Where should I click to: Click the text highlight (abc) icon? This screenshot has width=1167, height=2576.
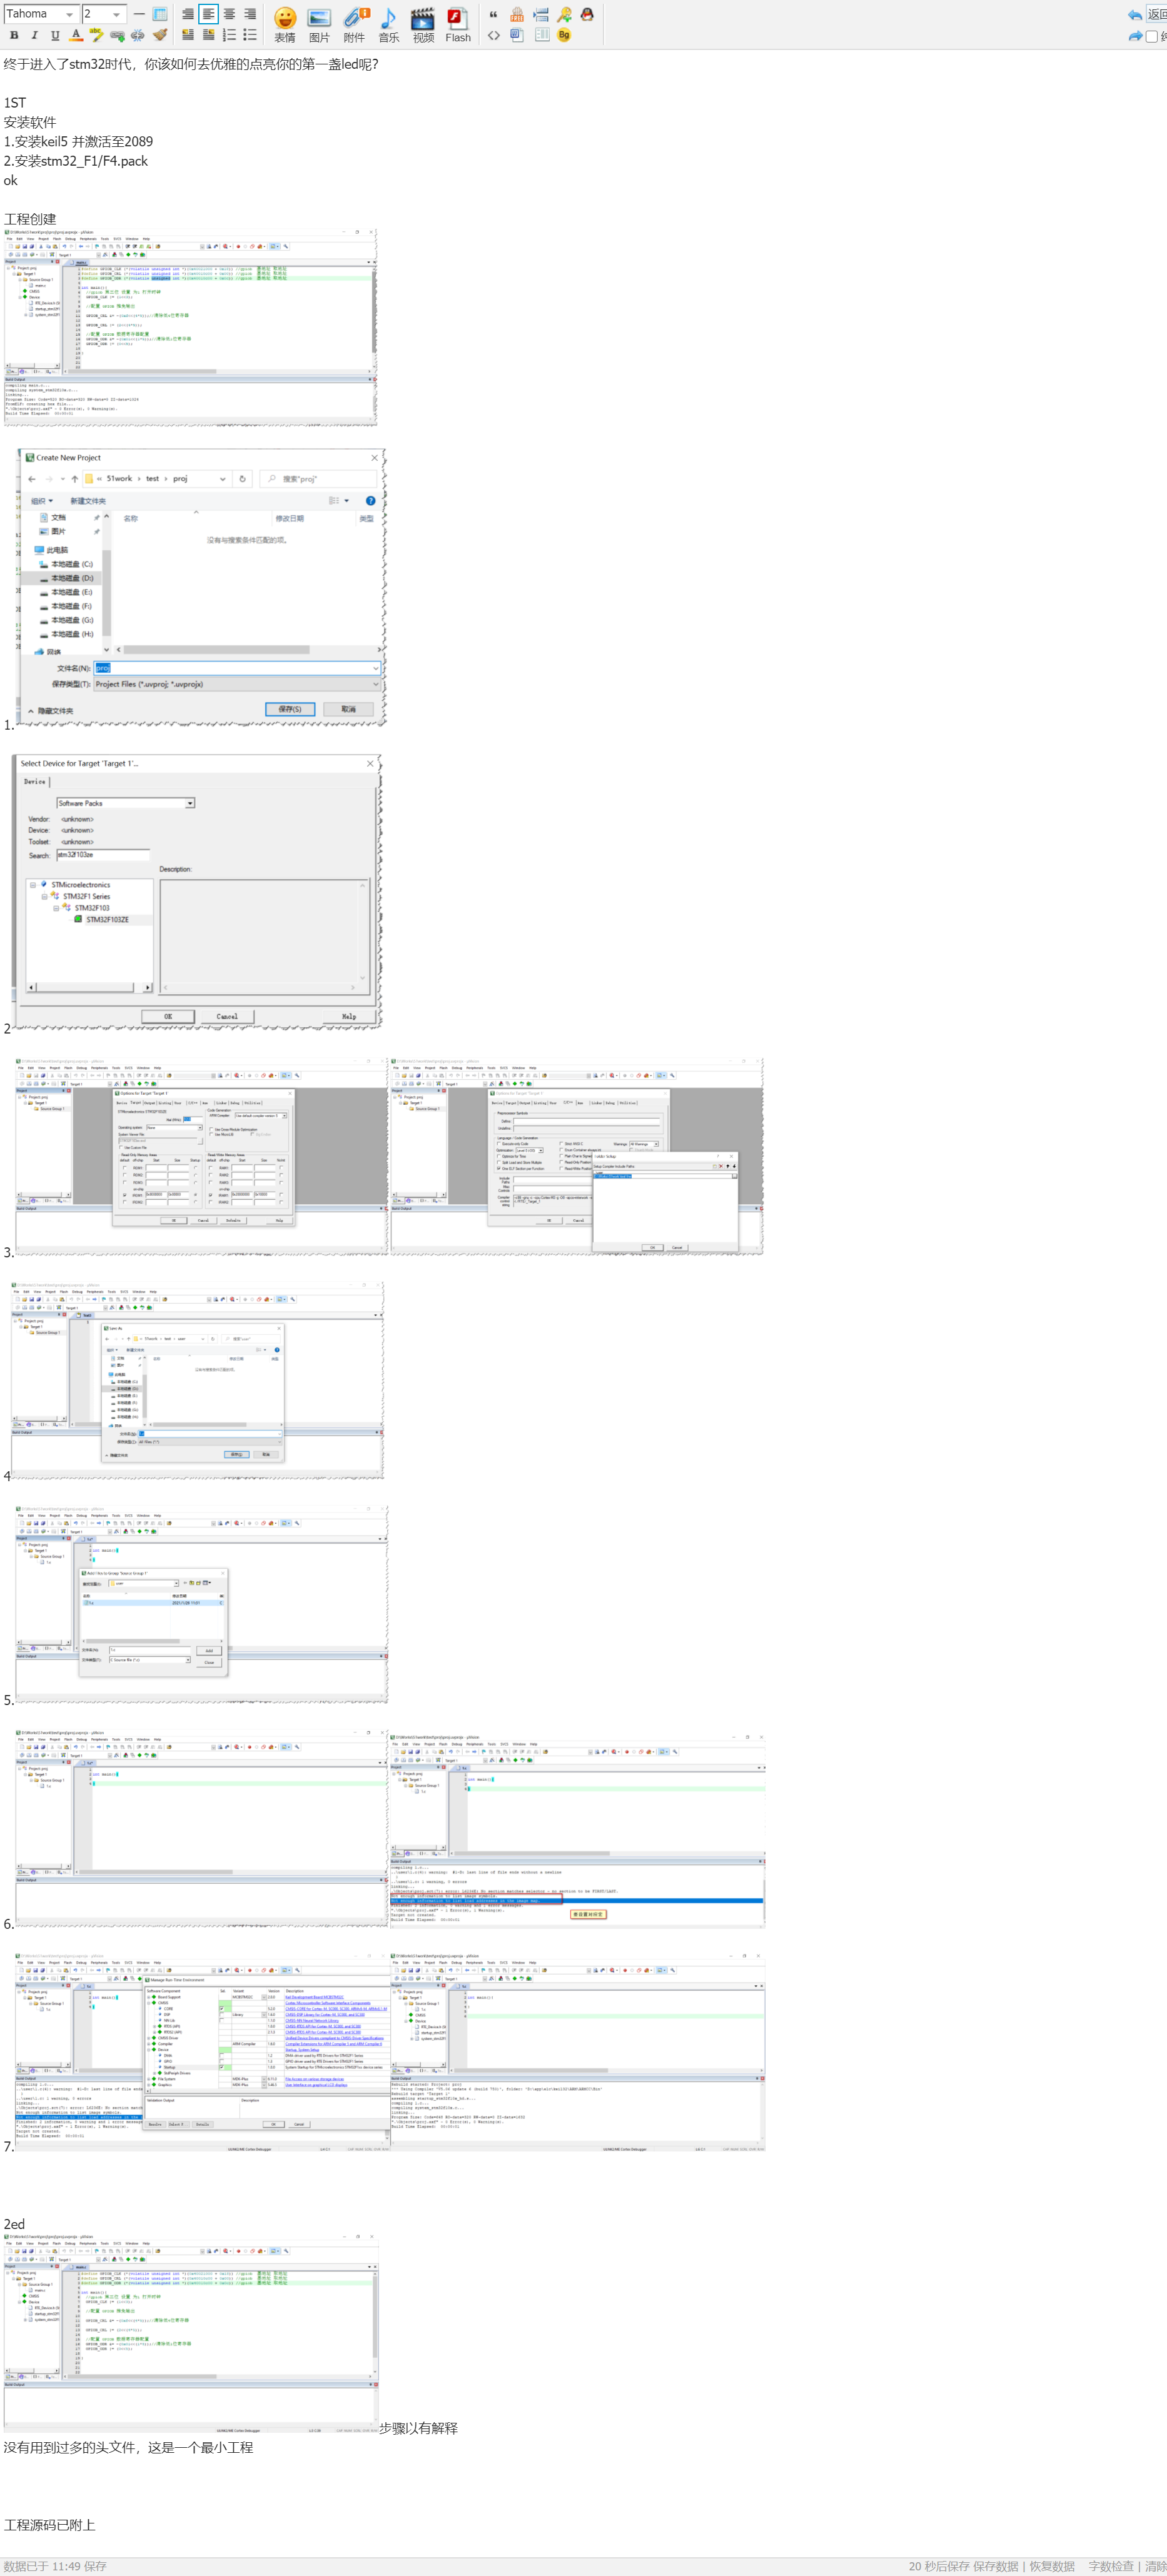96,35
